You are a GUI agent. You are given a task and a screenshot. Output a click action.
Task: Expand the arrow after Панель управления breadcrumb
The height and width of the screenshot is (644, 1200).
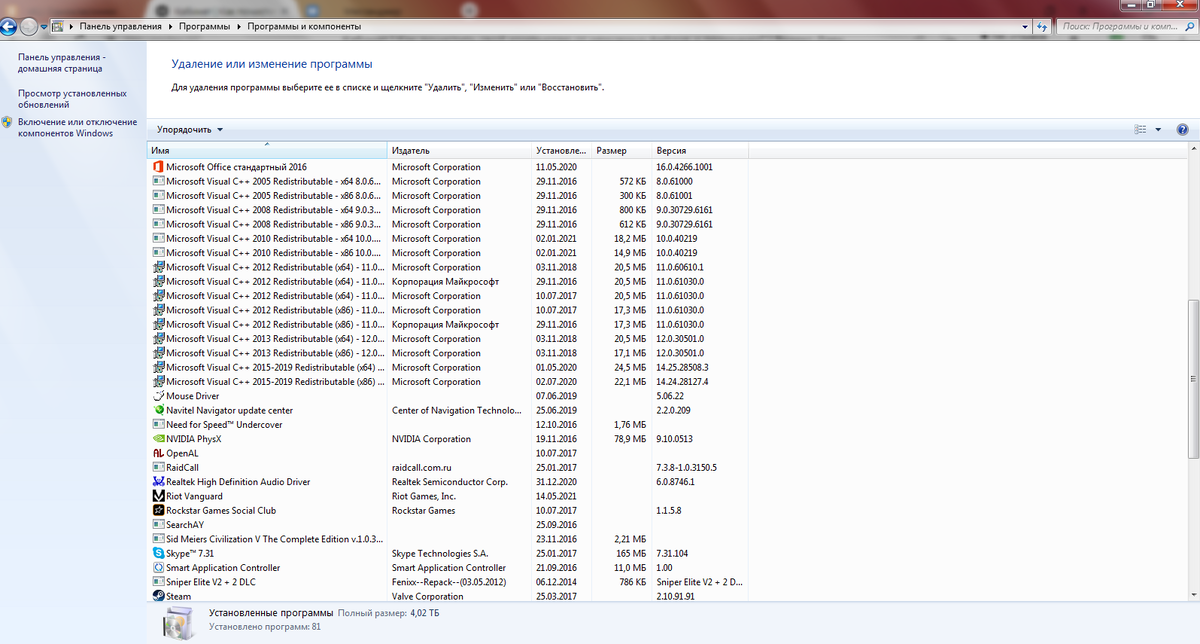169,26
